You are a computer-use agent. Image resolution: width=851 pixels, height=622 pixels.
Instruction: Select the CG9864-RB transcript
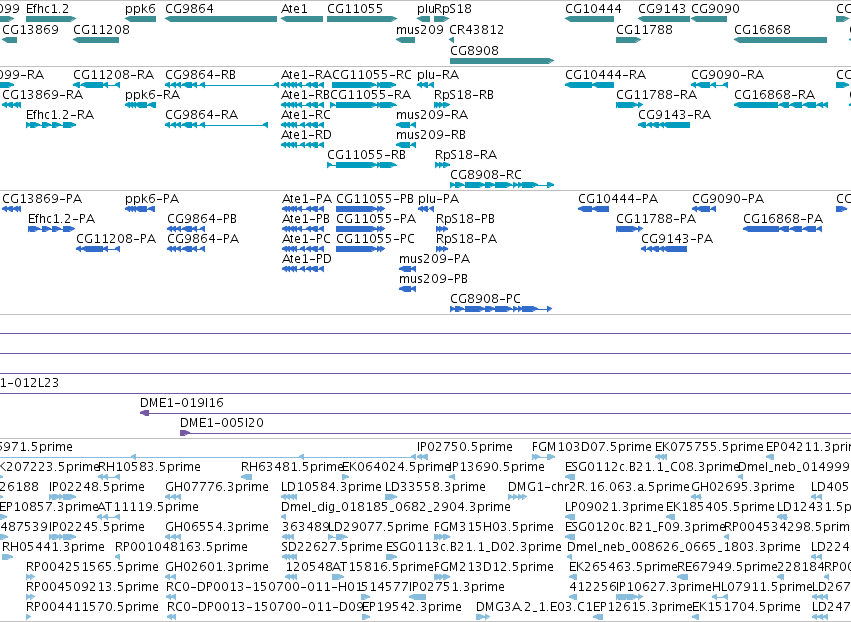222,85
